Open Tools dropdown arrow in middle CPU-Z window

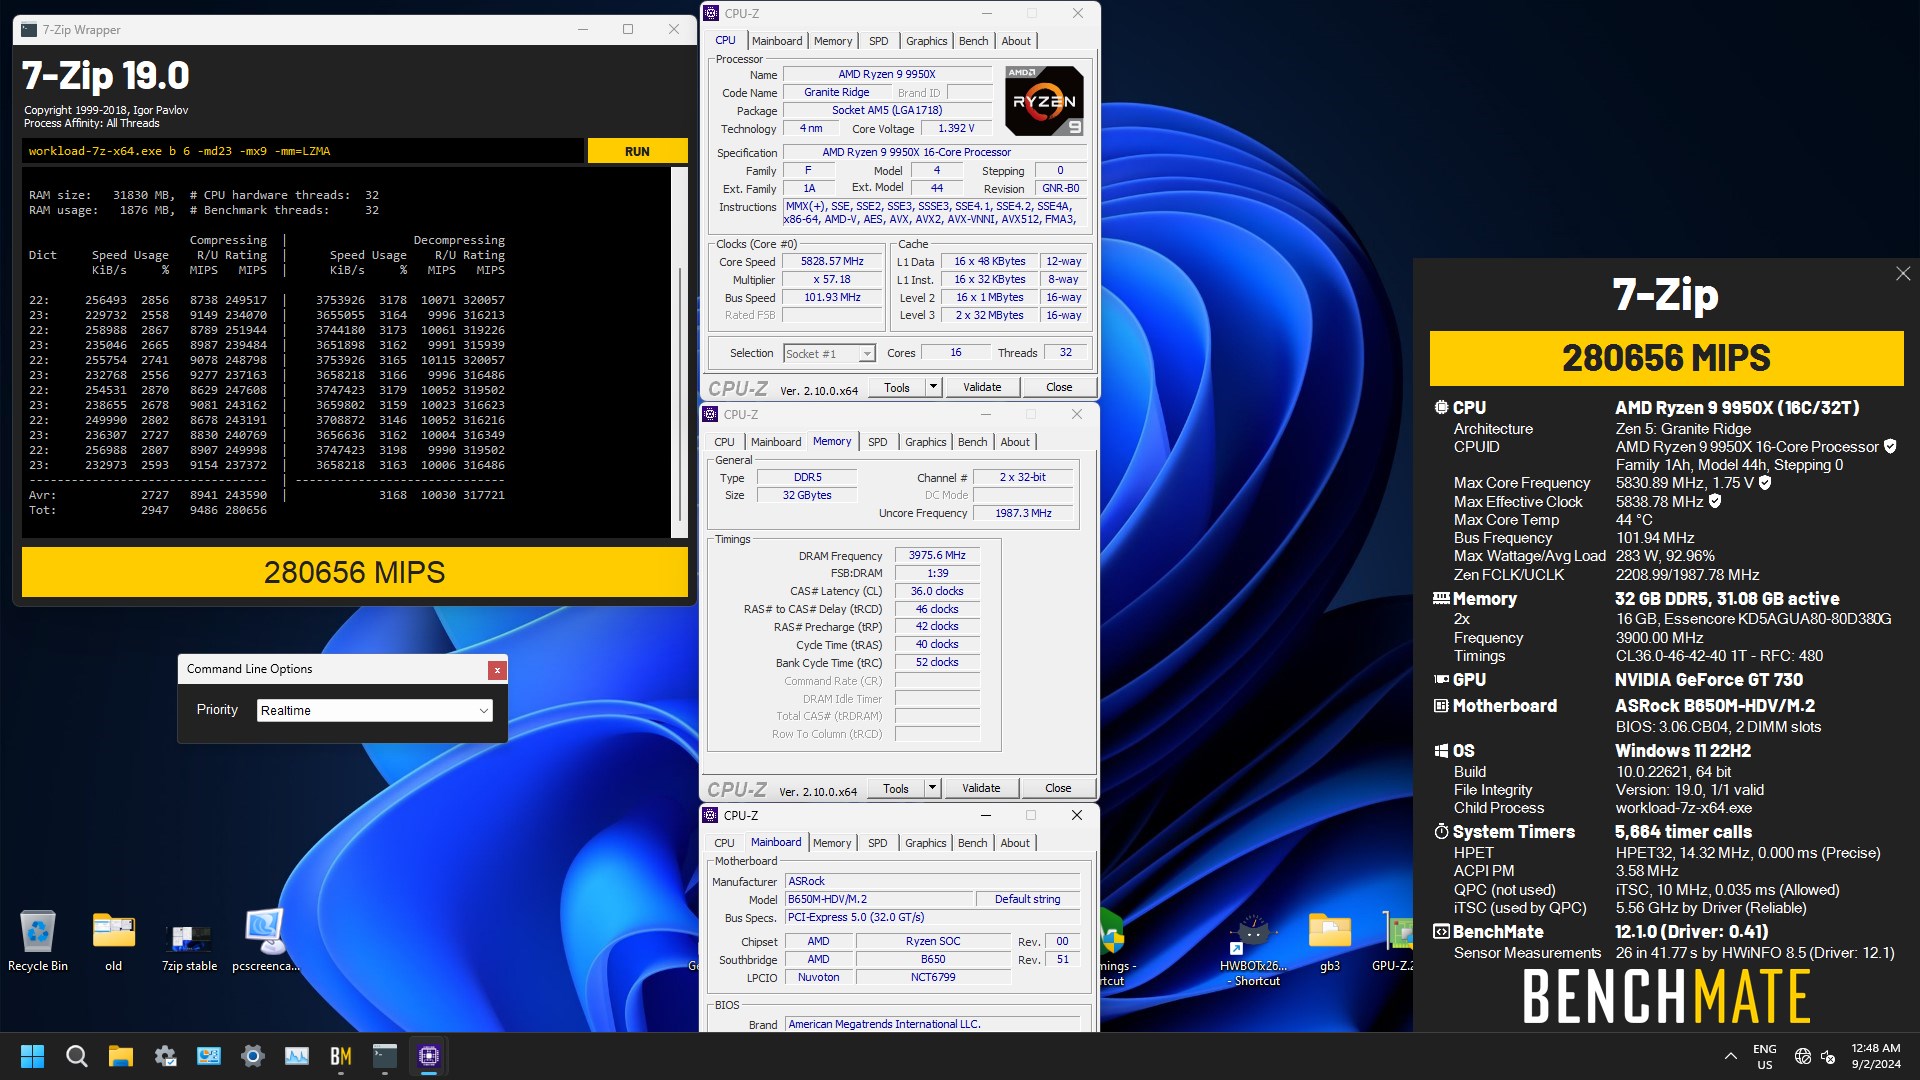click(932, 788)
